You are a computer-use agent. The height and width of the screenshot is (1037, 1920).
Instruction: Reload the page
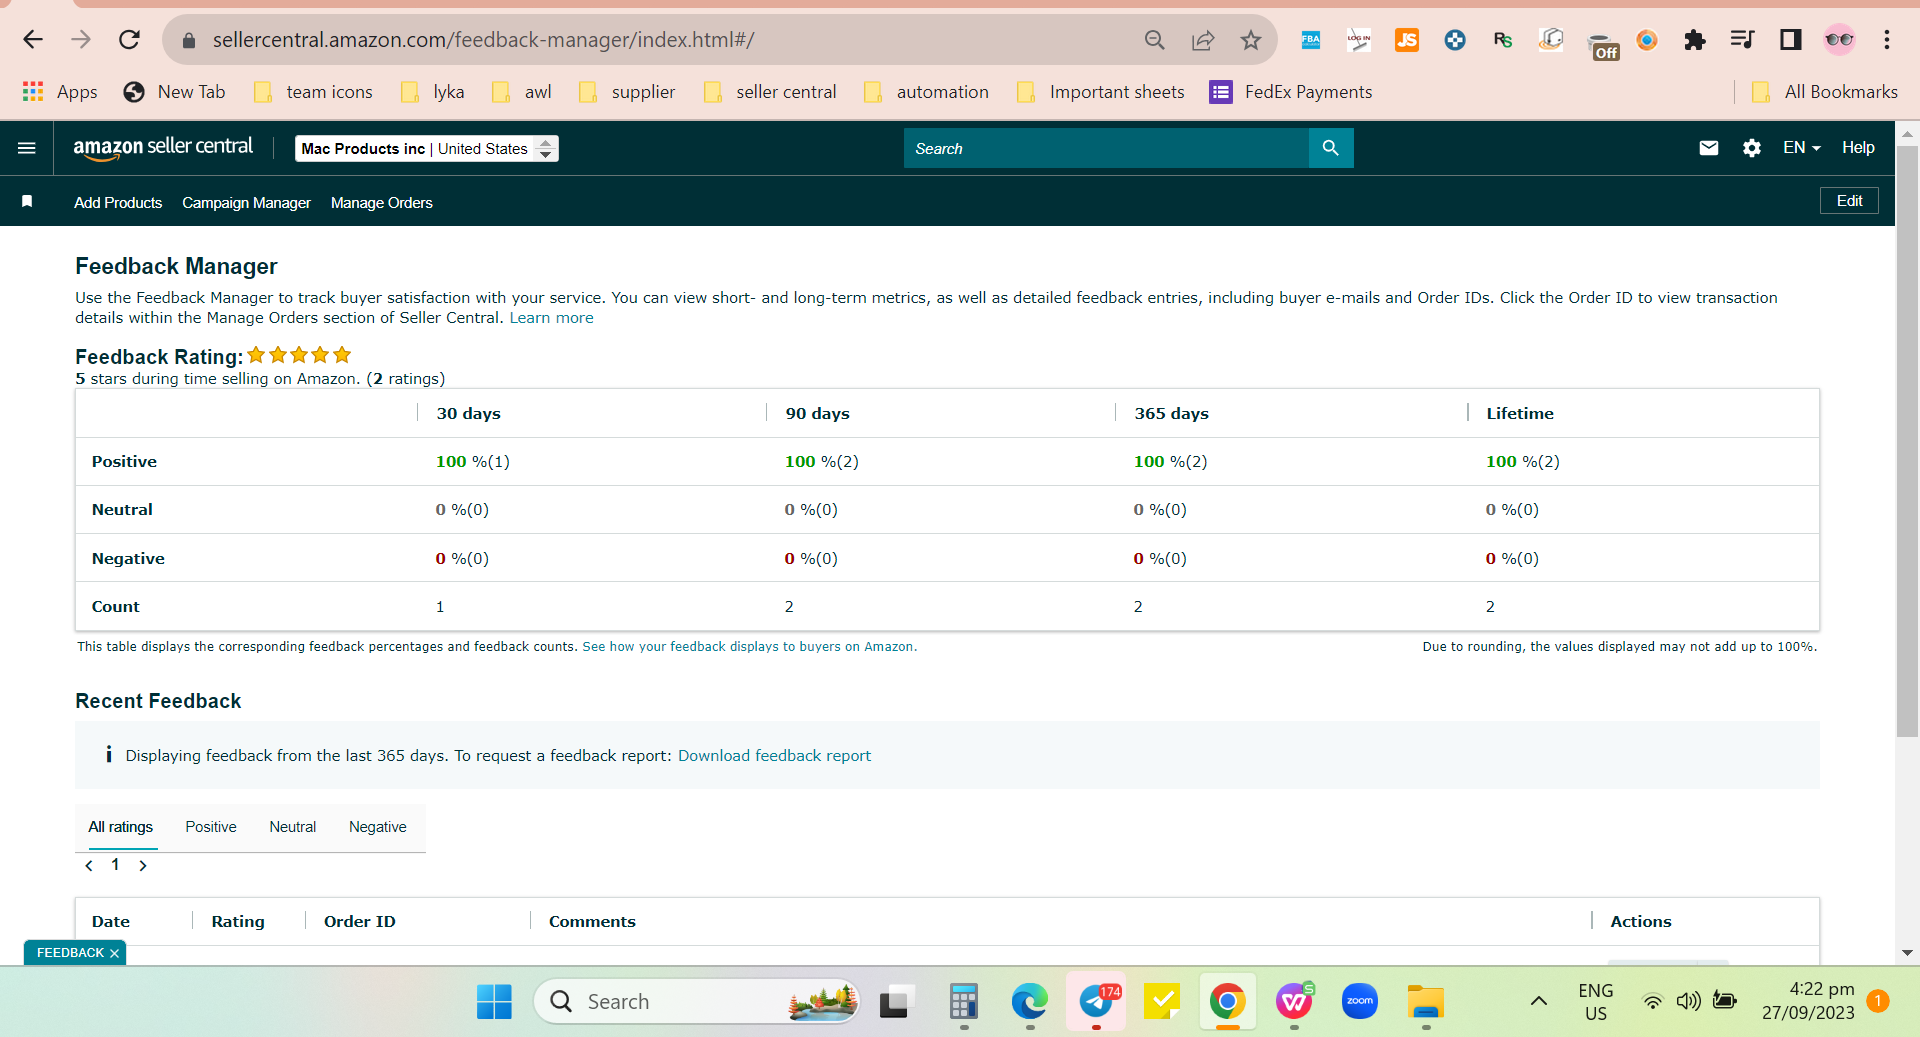tap(129, 40)
